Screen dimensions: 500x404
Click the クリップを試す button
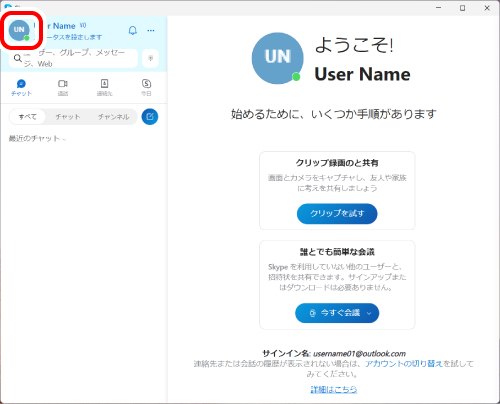[337, 214]
